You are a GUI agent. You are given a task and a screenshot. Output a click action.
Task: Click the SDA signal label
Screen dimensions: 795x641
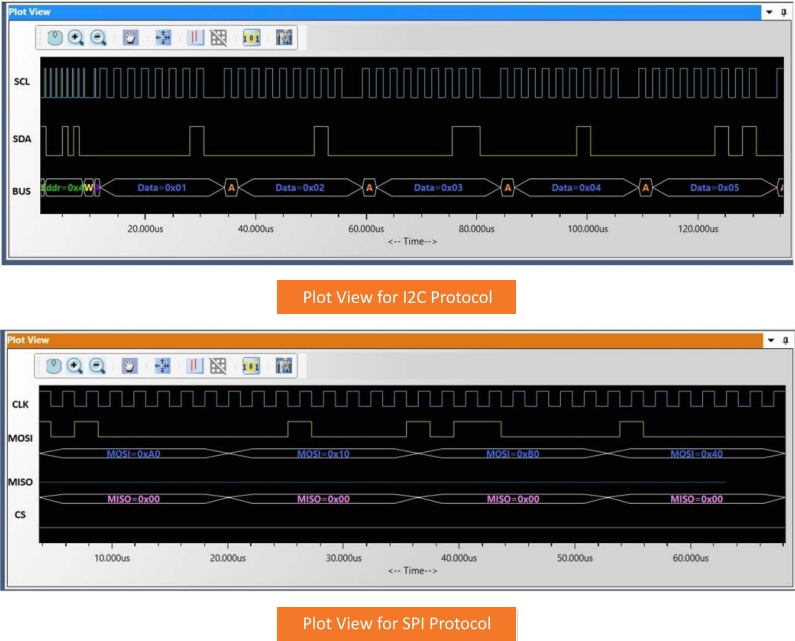pyautogui.click(x=22, y=138)
